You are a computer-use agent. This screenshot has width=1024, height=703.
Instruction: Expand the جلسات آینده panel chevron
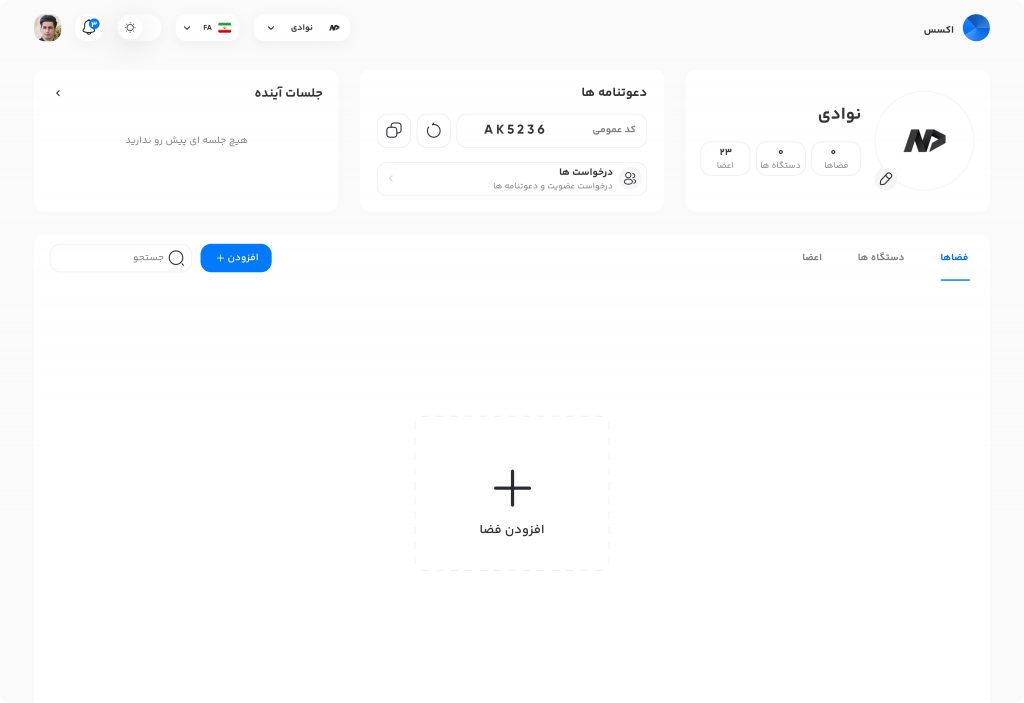(x=58, y=93)
